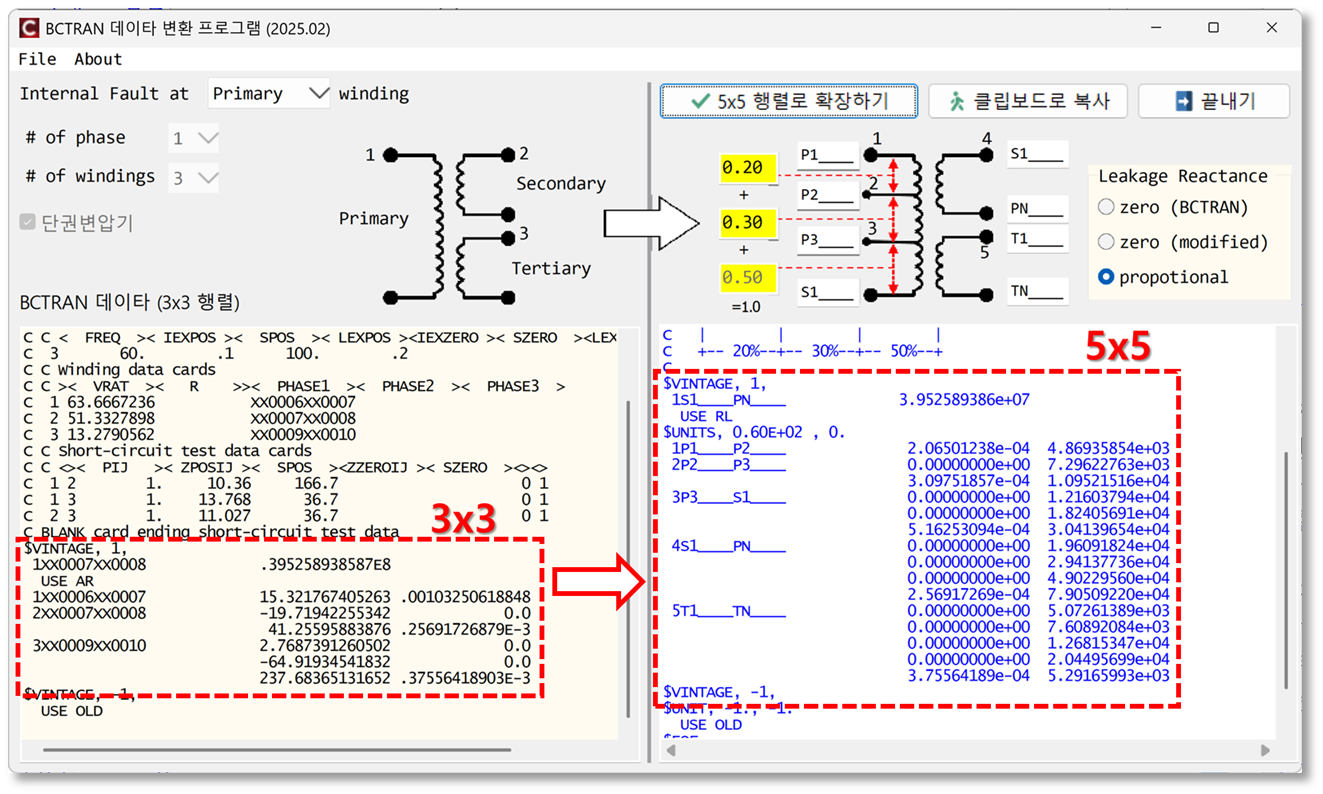Screen dimensions: 1323x794
Task: Click the '$UNITS, 0.60E+02 , 0.' line
Action: (x=755, y=432)
